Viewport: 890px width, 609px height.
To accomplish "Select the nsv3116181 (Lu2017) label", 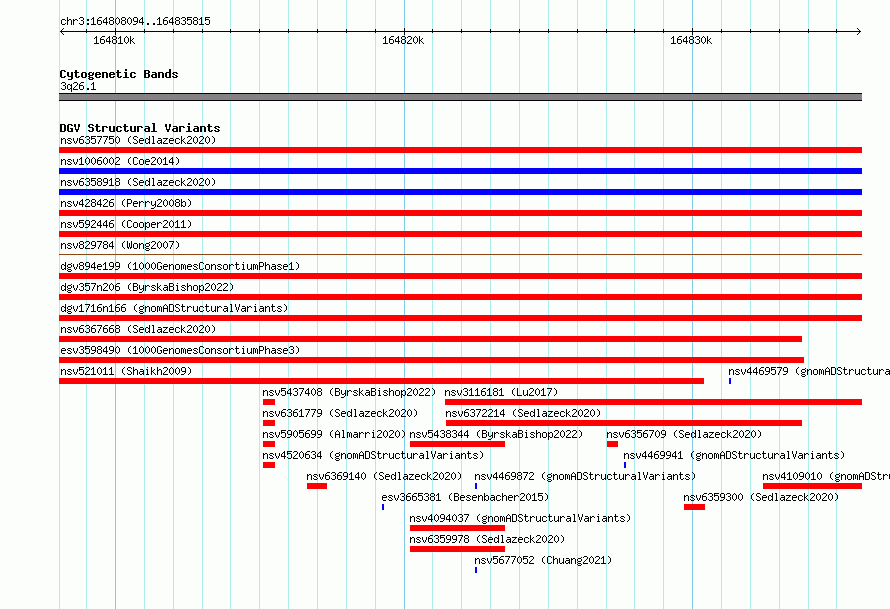I will point(501,392).
